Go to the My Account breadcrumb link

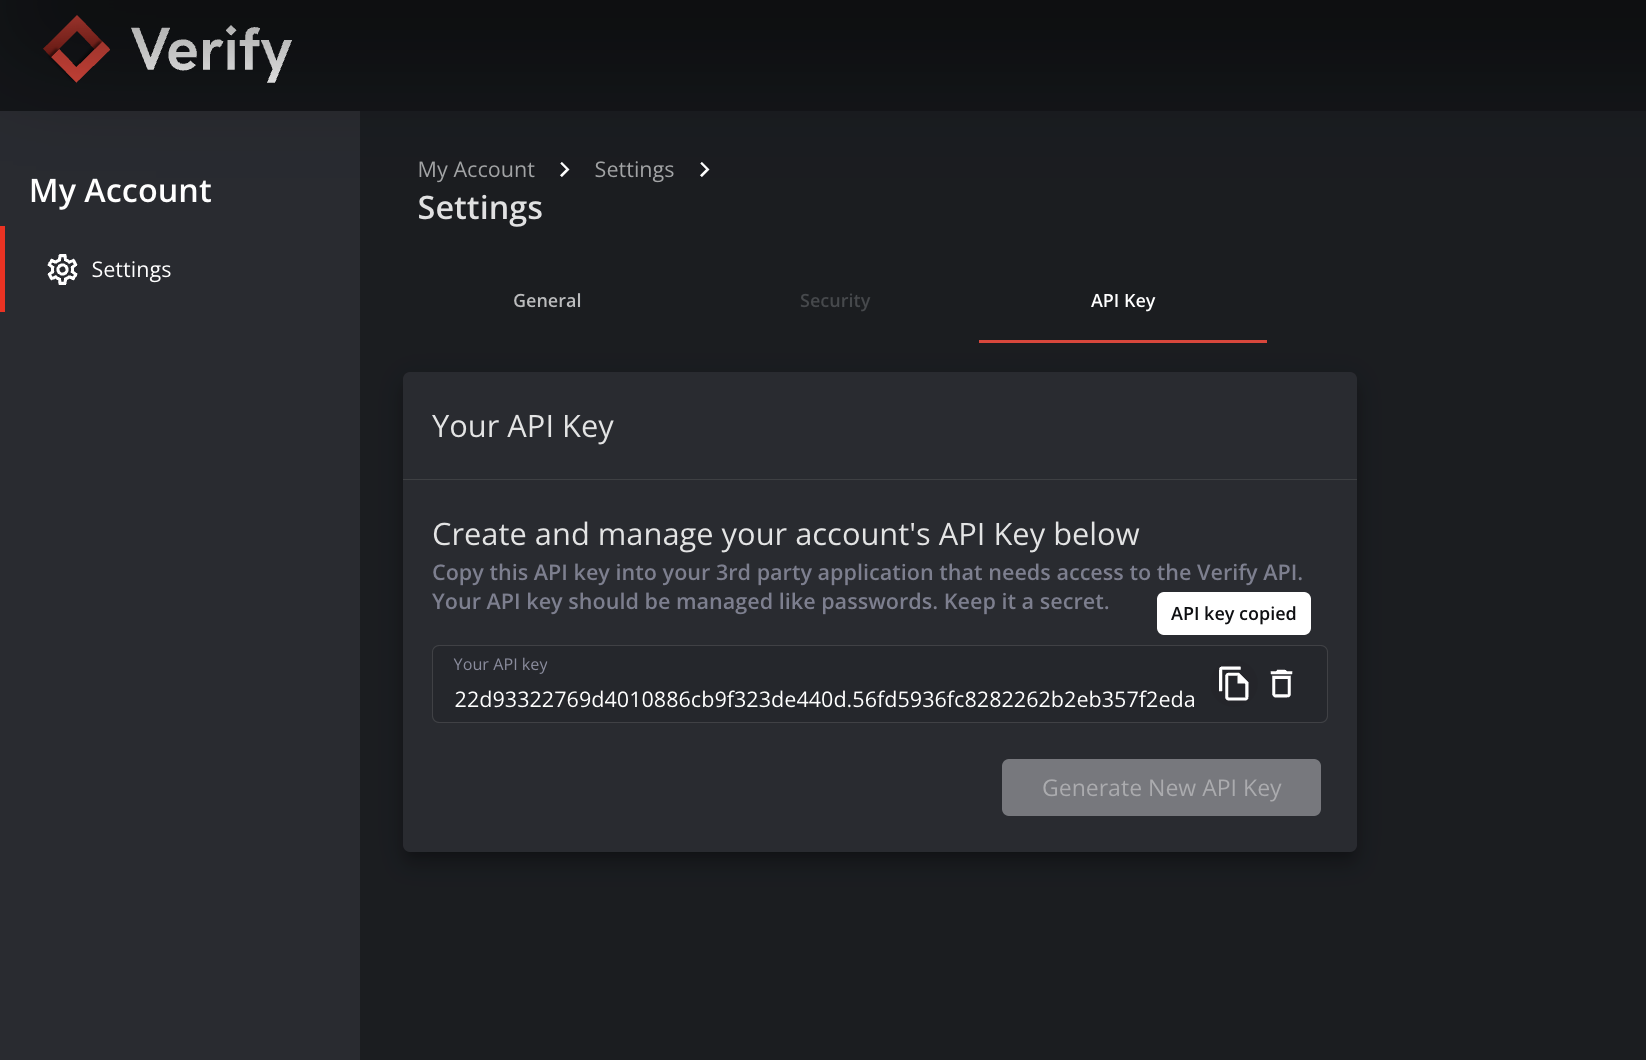click(476, 169)
